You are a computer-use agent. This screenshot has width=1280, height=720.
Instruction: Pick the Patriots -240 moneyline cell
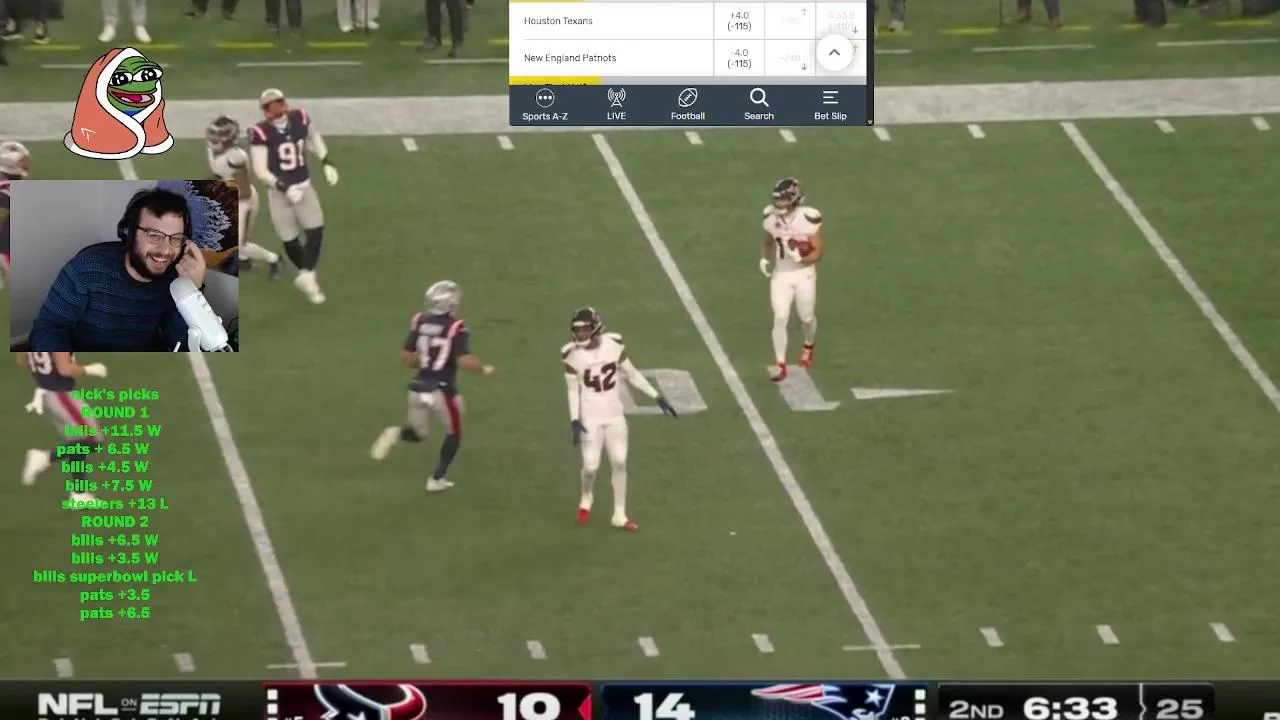tap(790, 58)
